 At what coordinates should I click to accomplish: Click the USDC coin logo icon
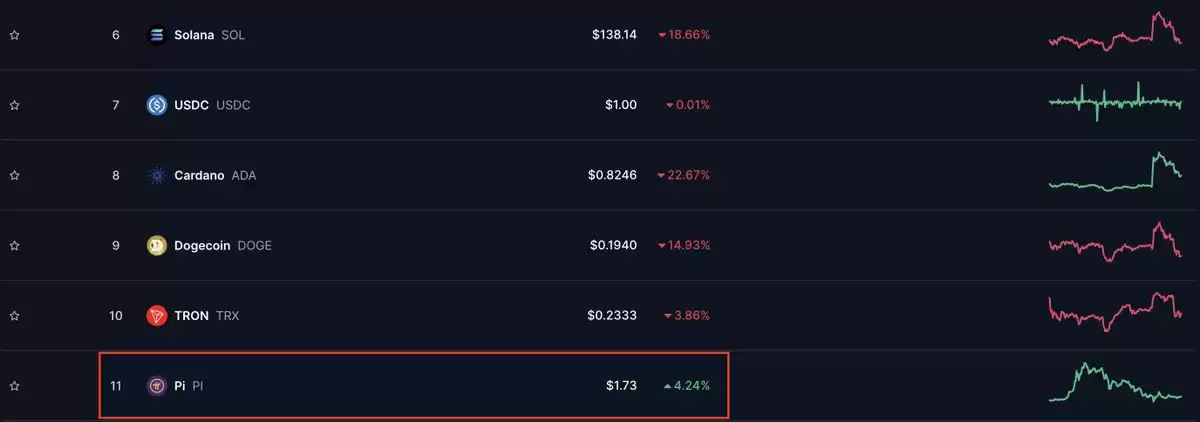[x=156, y=105]
